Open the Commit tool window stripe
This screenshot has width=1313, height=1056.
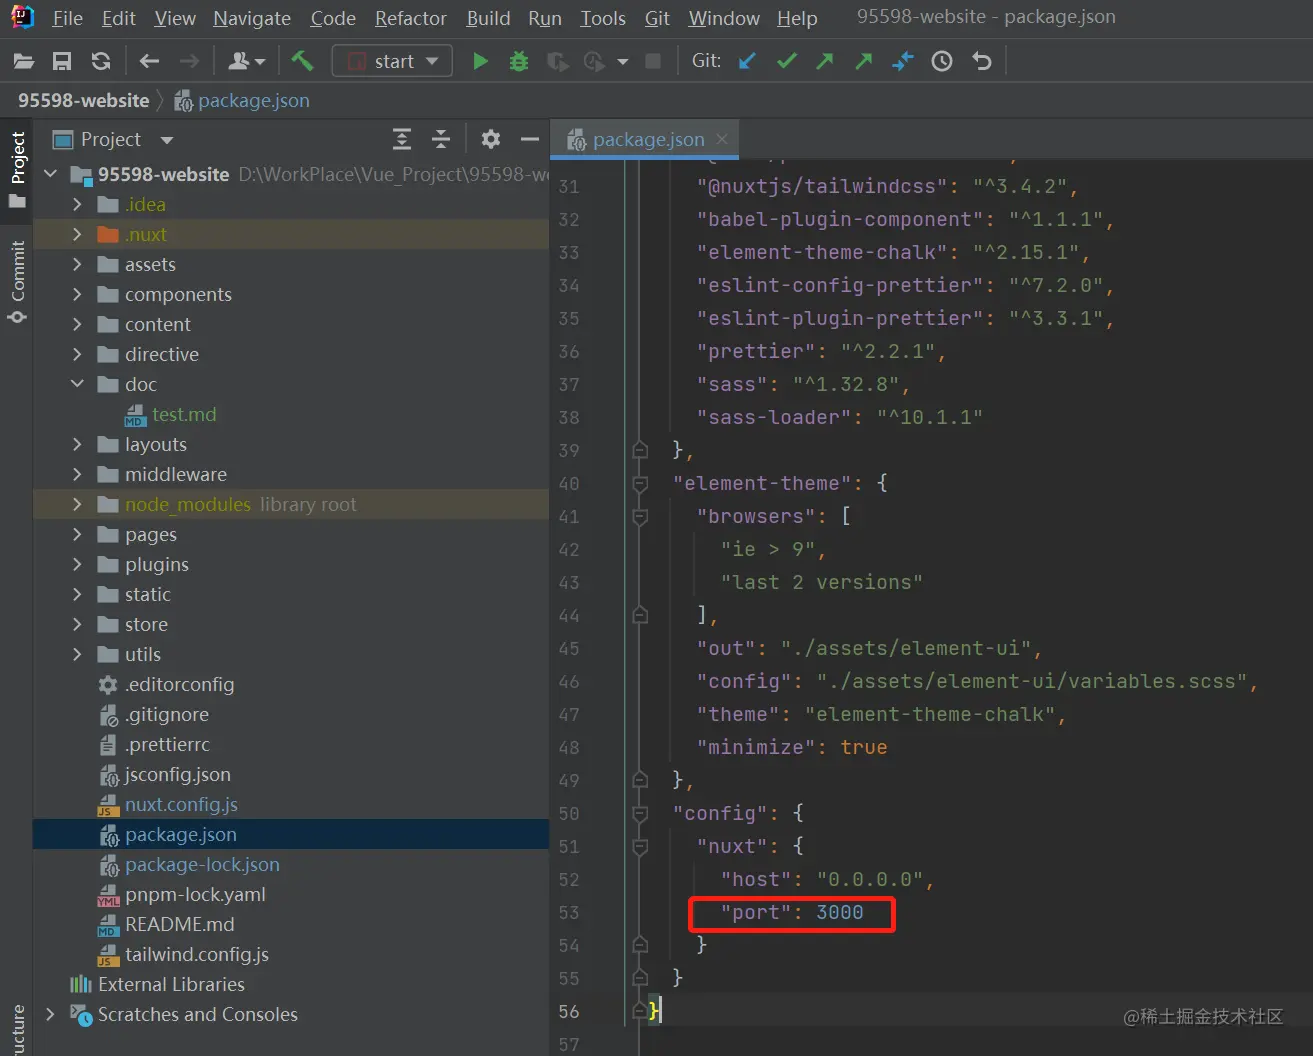17,282
